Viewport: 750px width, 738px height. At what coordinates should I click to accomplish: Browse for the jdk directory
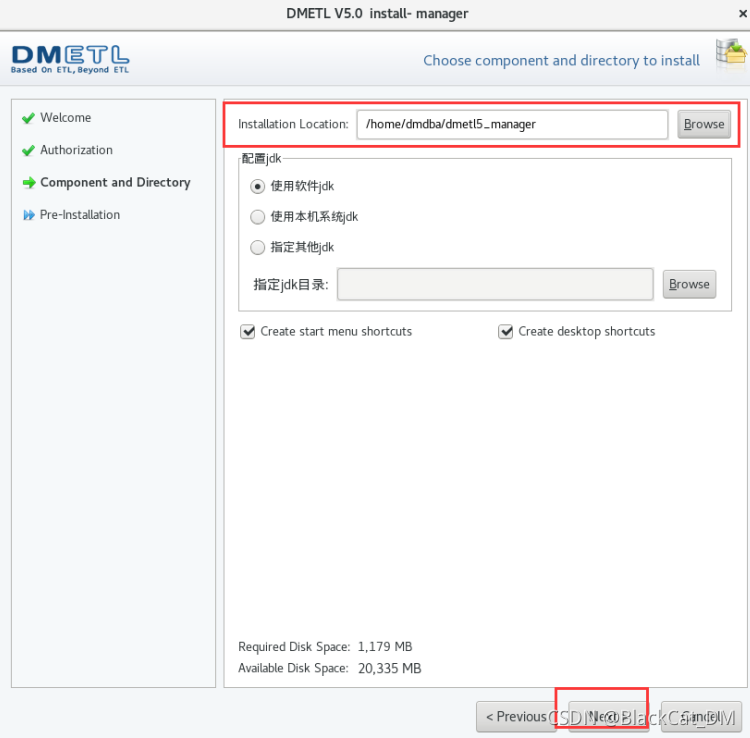(x=689, y=284)
